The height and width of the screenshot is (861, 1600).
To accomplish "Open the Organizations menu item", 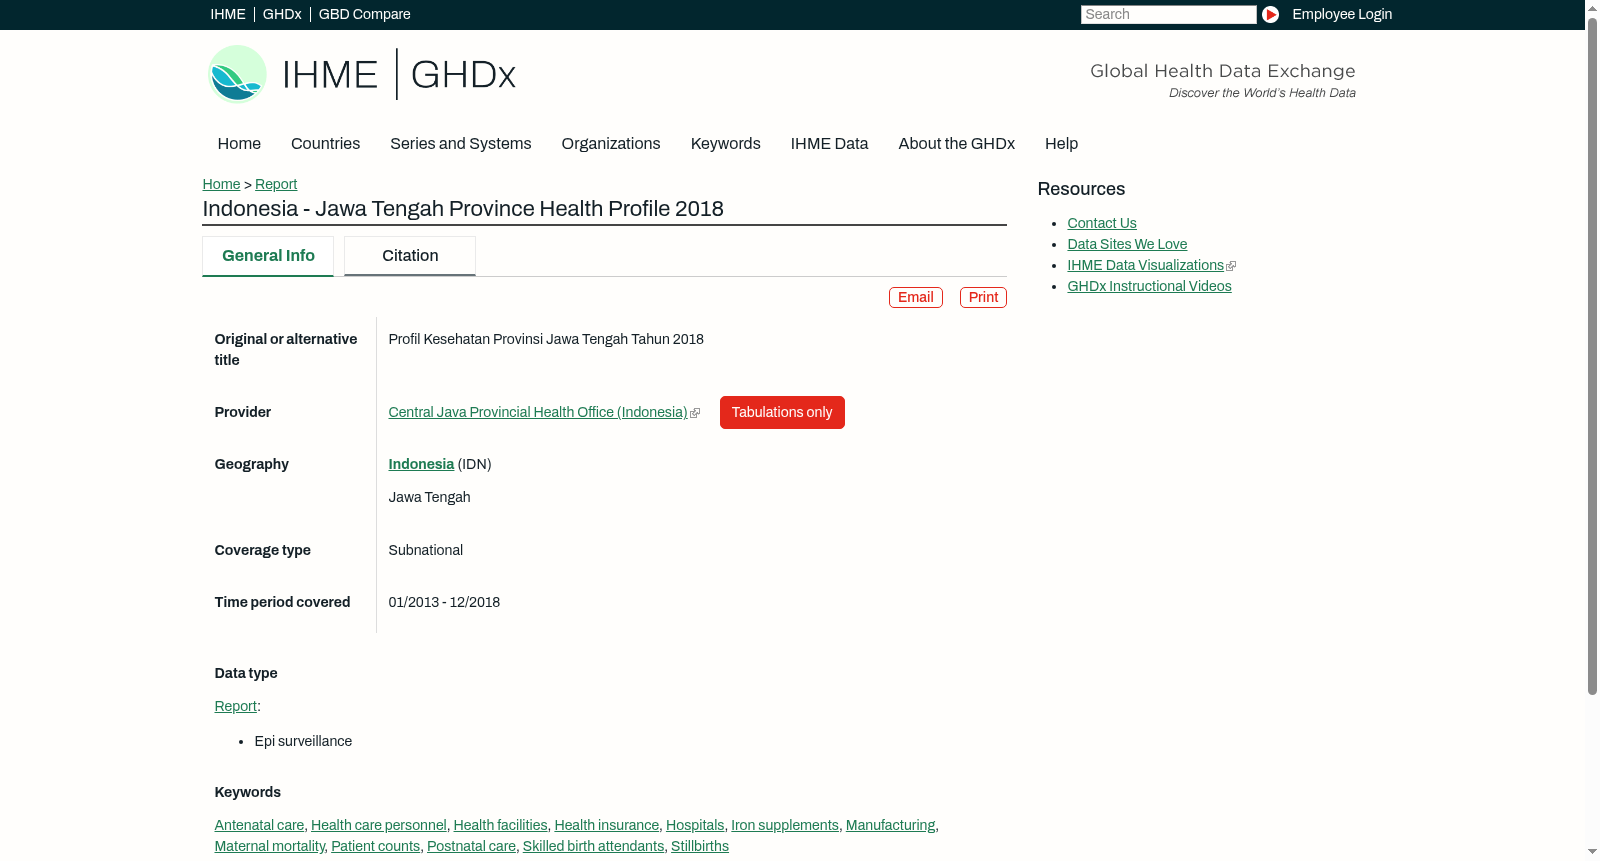I will click(x=611, y=143).
